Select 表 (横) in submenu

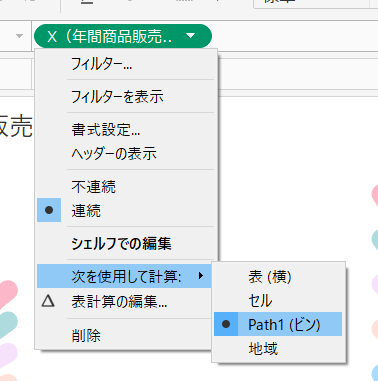278,277
